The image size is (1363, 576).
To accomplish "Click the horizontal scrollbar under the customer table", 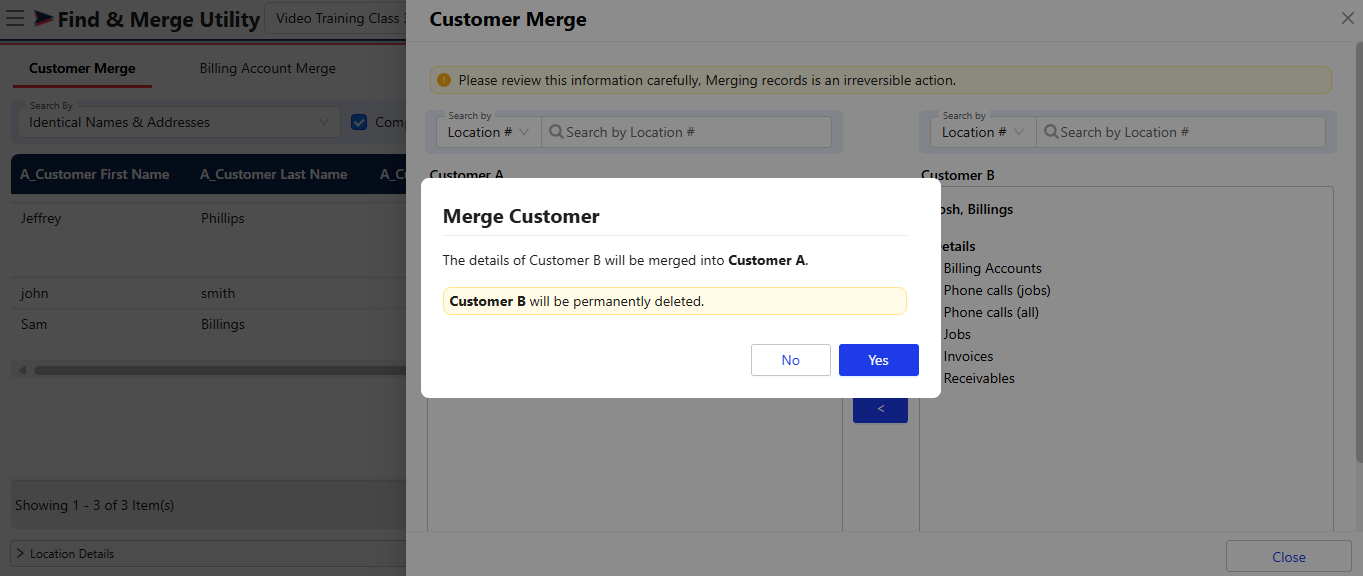I will point(200,370).
